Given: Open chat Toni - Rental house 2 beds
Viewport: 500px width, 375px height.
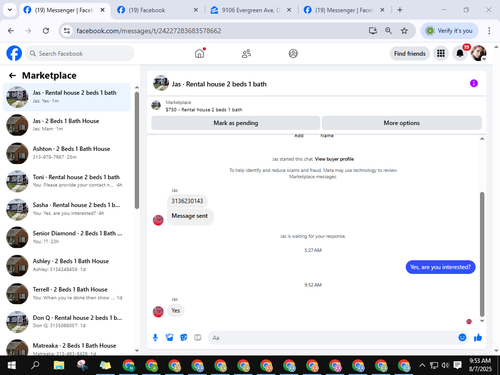Looking at the screenshot, I should [x=67, y=181].
